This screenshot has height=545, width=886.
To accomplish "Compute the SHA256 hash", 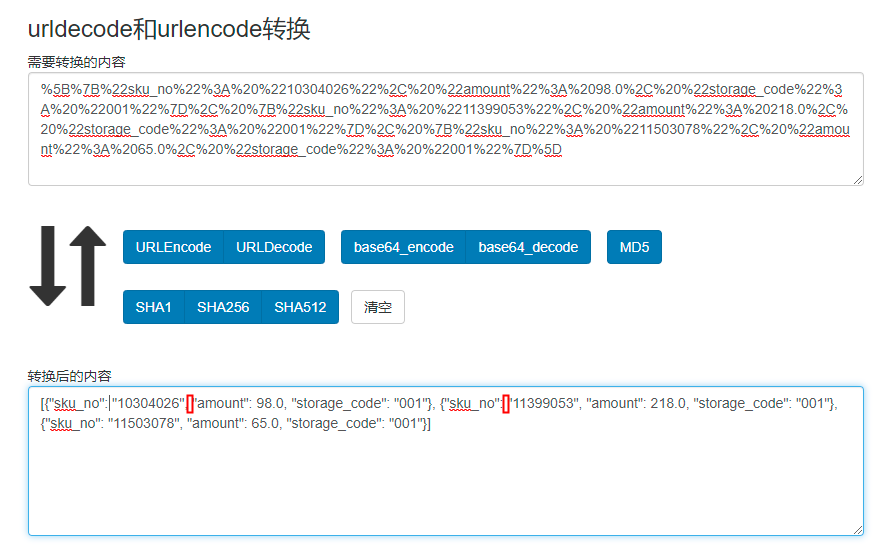I will click(223, 307).
